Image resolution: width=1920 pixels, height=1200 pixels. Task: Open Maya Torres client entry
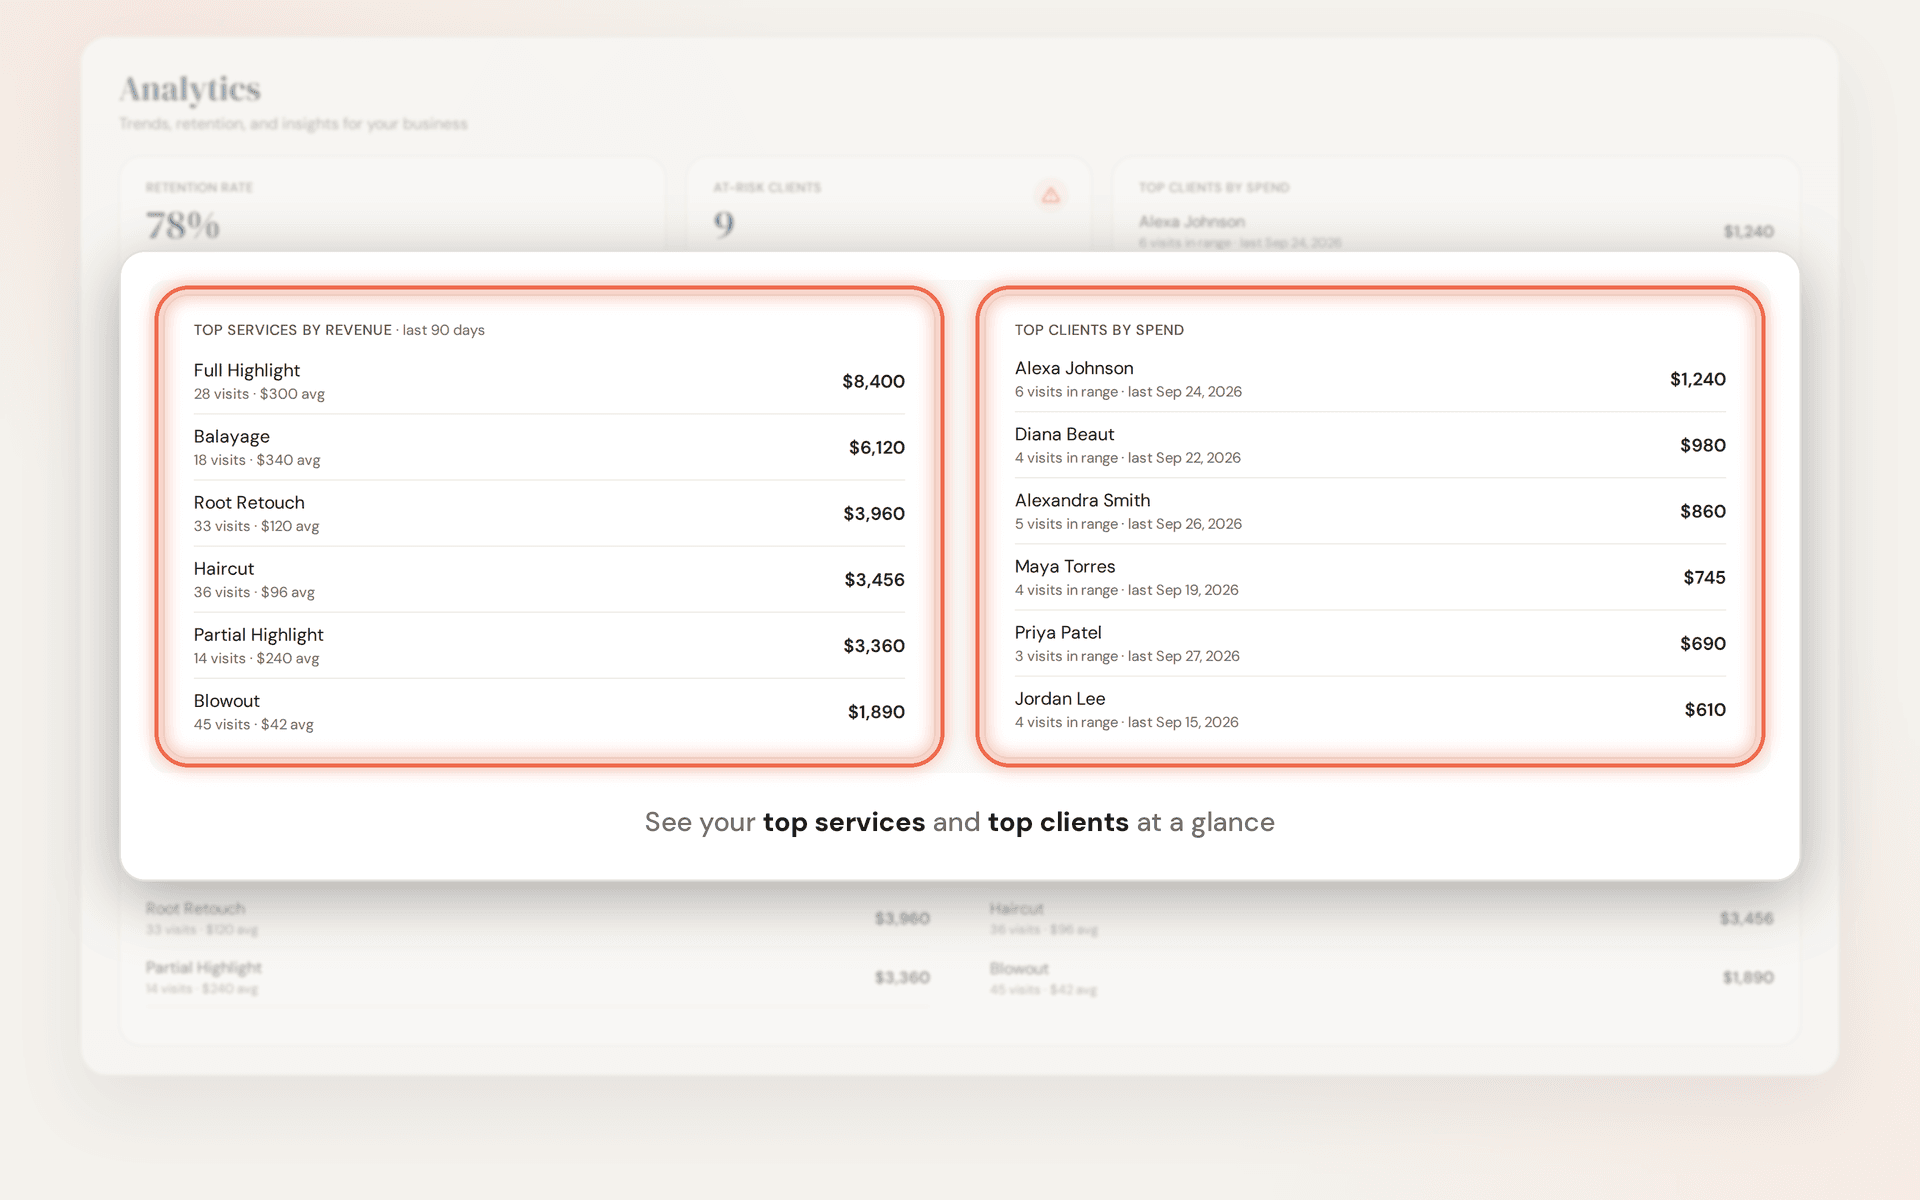coord(1370,577)
